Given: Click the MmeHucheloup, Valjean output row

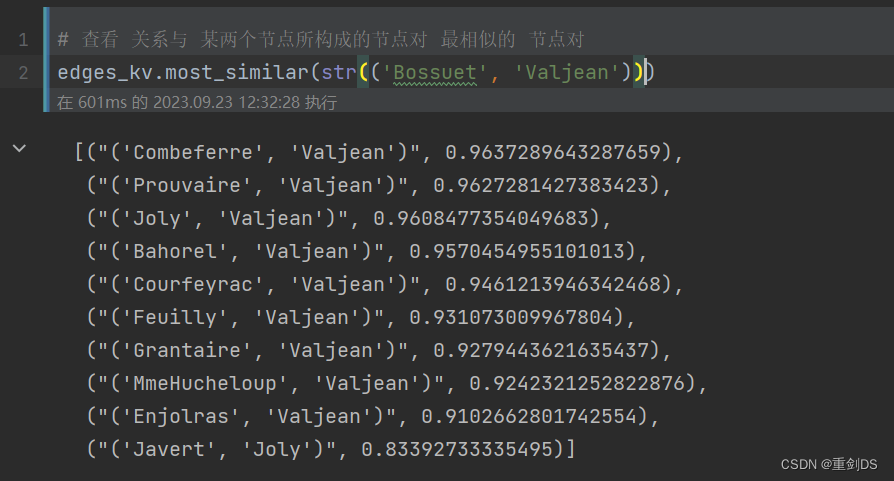Looking at the screenshot, I should point(397,384).
